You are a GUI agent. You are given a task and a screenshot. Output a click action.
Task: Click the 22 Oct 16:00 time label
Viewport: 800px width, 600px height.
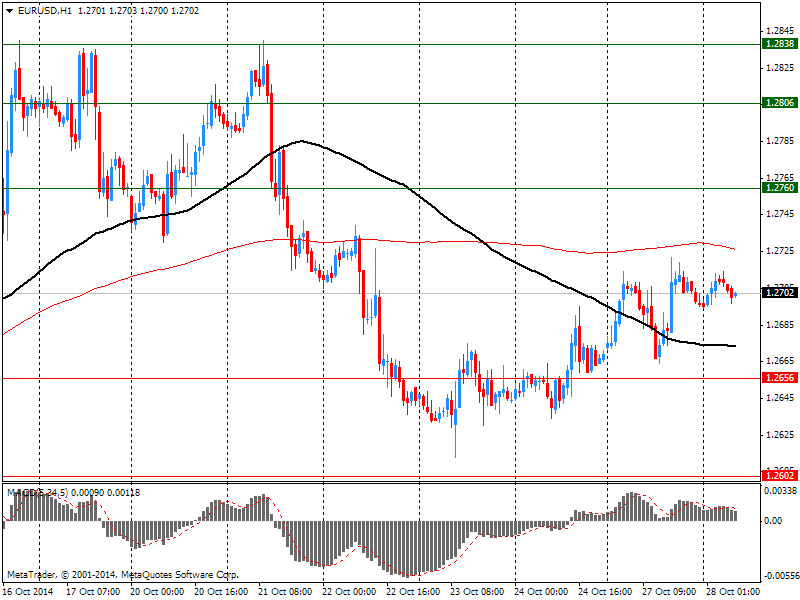[x=413, y=592]
